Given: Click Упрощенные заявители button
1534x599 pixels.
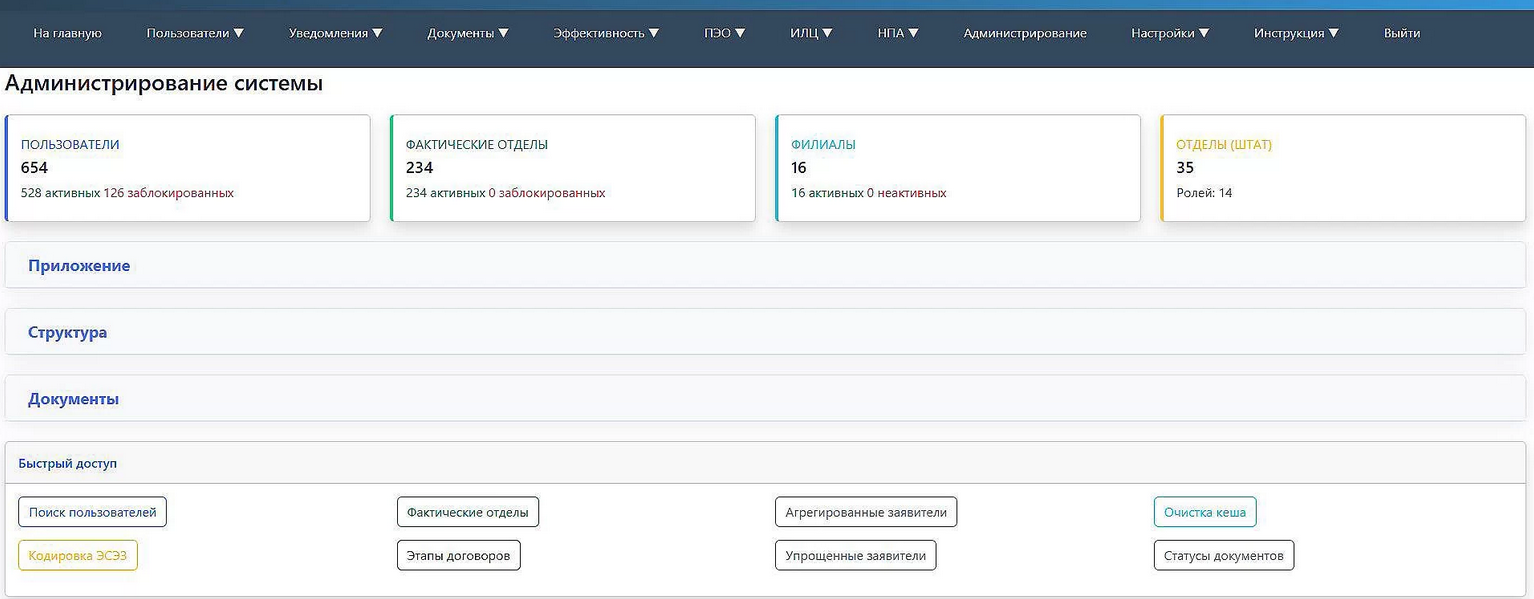Looking at the screenshot, I should coord(855,555).
